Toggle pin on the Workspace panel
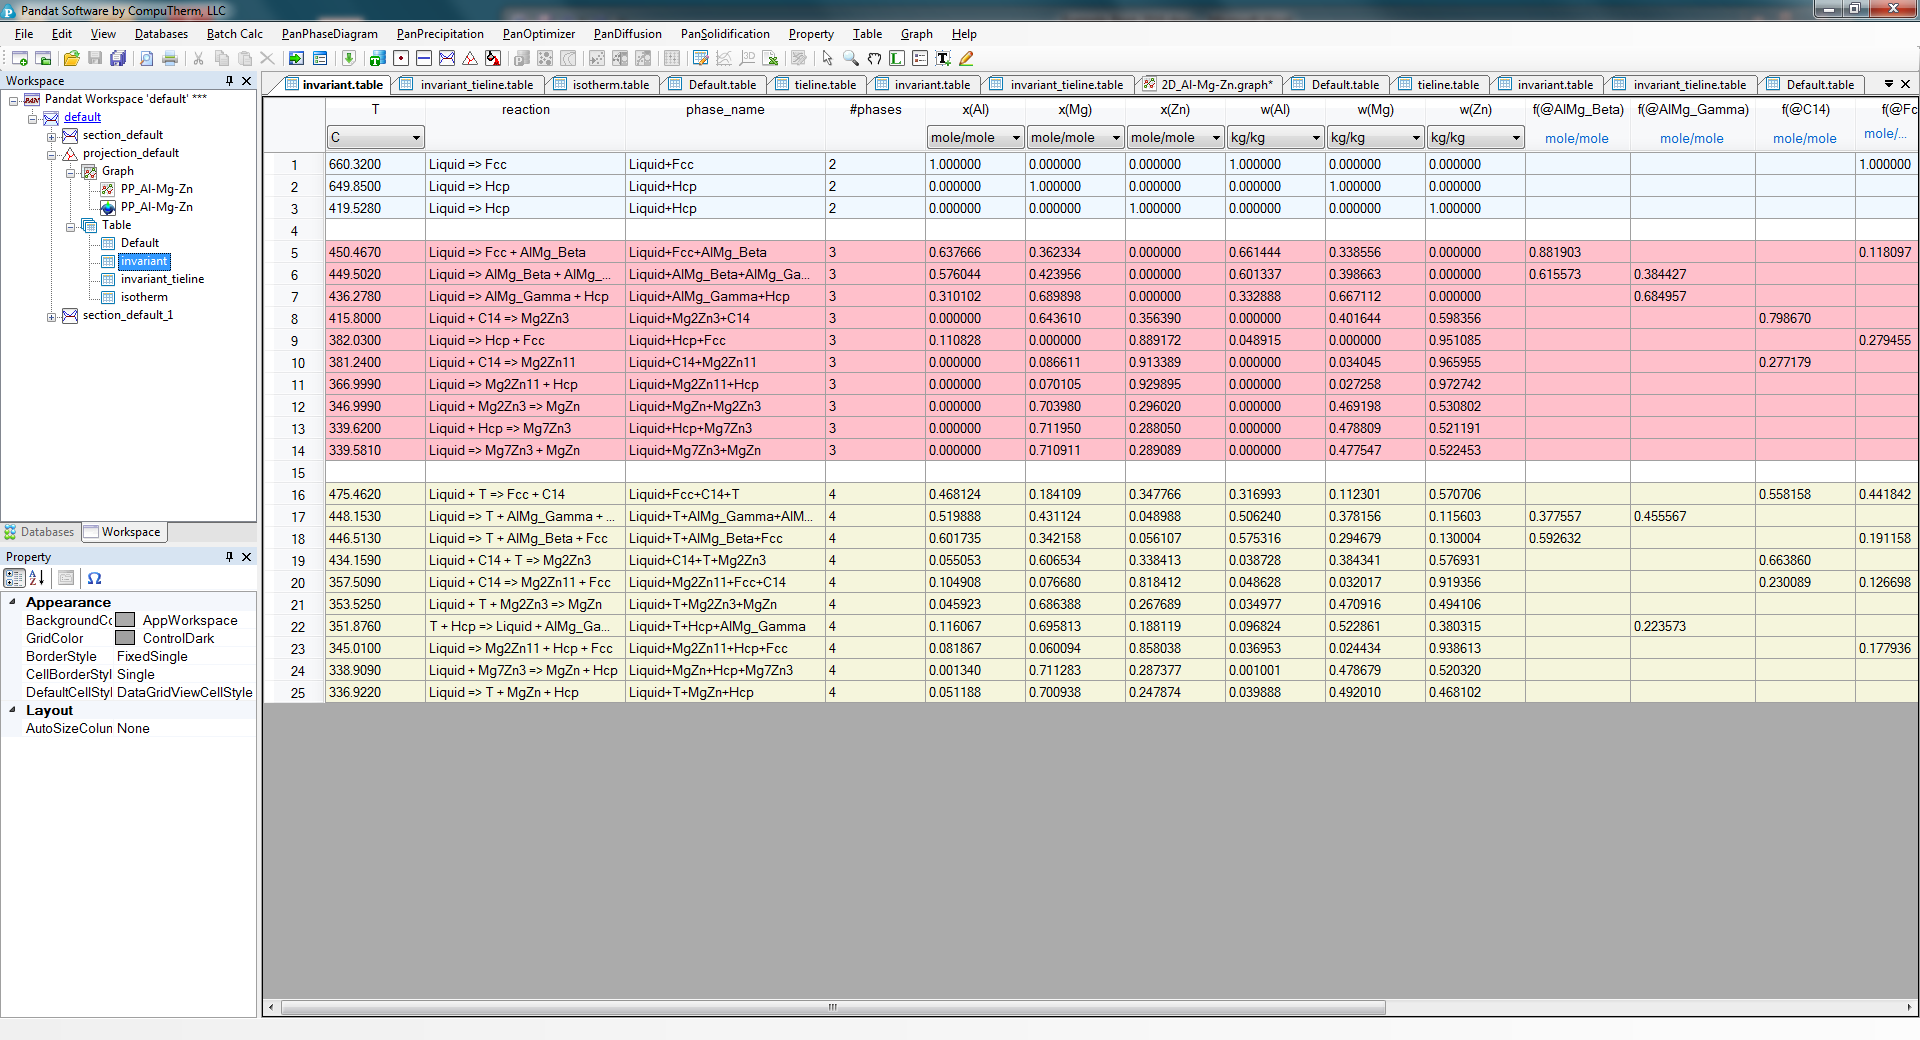The image size is (1920, 1040). coord(229,81)
